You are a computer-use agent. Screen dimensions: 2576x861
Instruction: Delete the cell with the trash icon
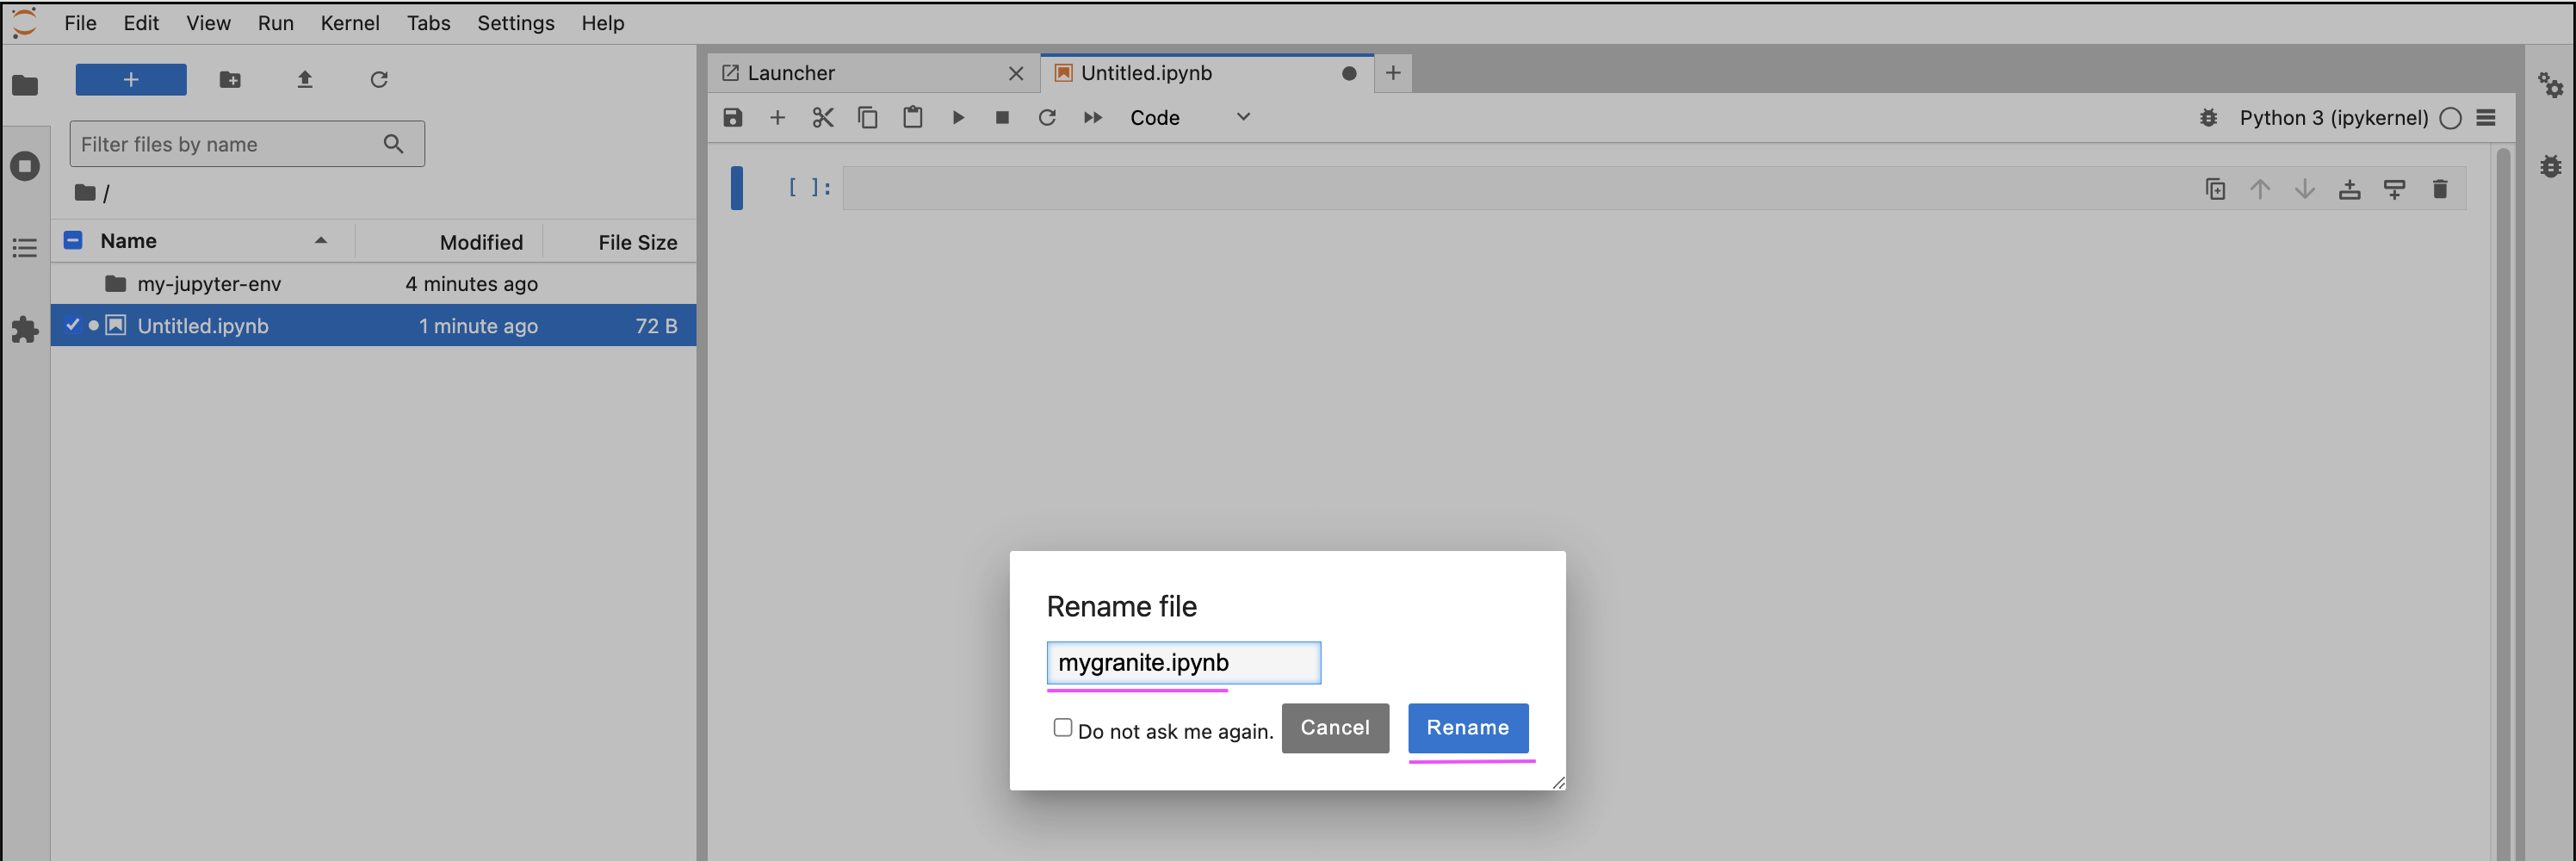click(2439, 189)
